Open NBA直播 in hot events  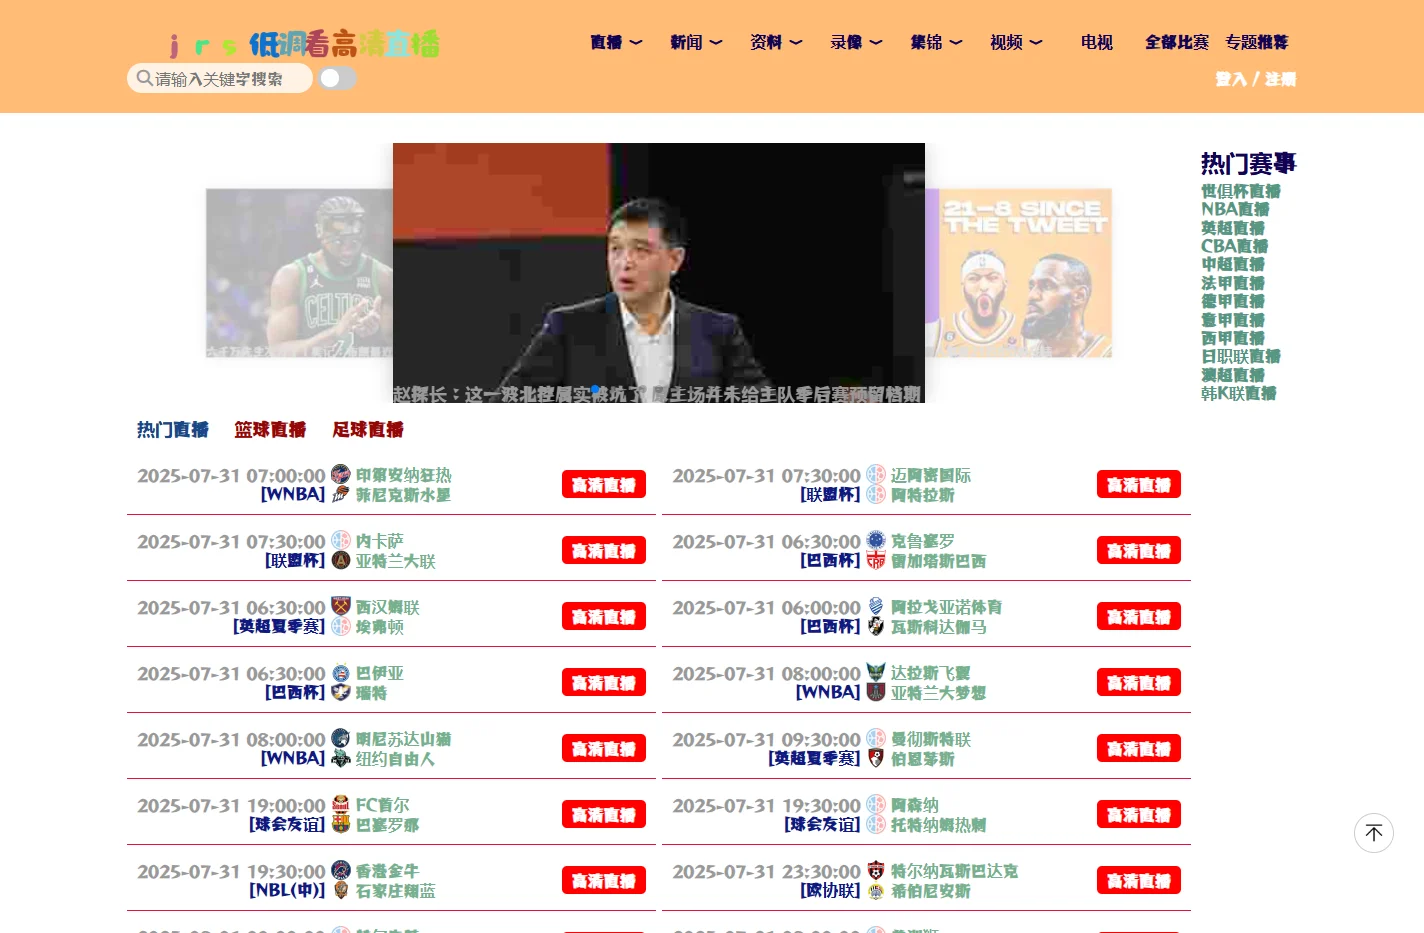pos(1235,209)
